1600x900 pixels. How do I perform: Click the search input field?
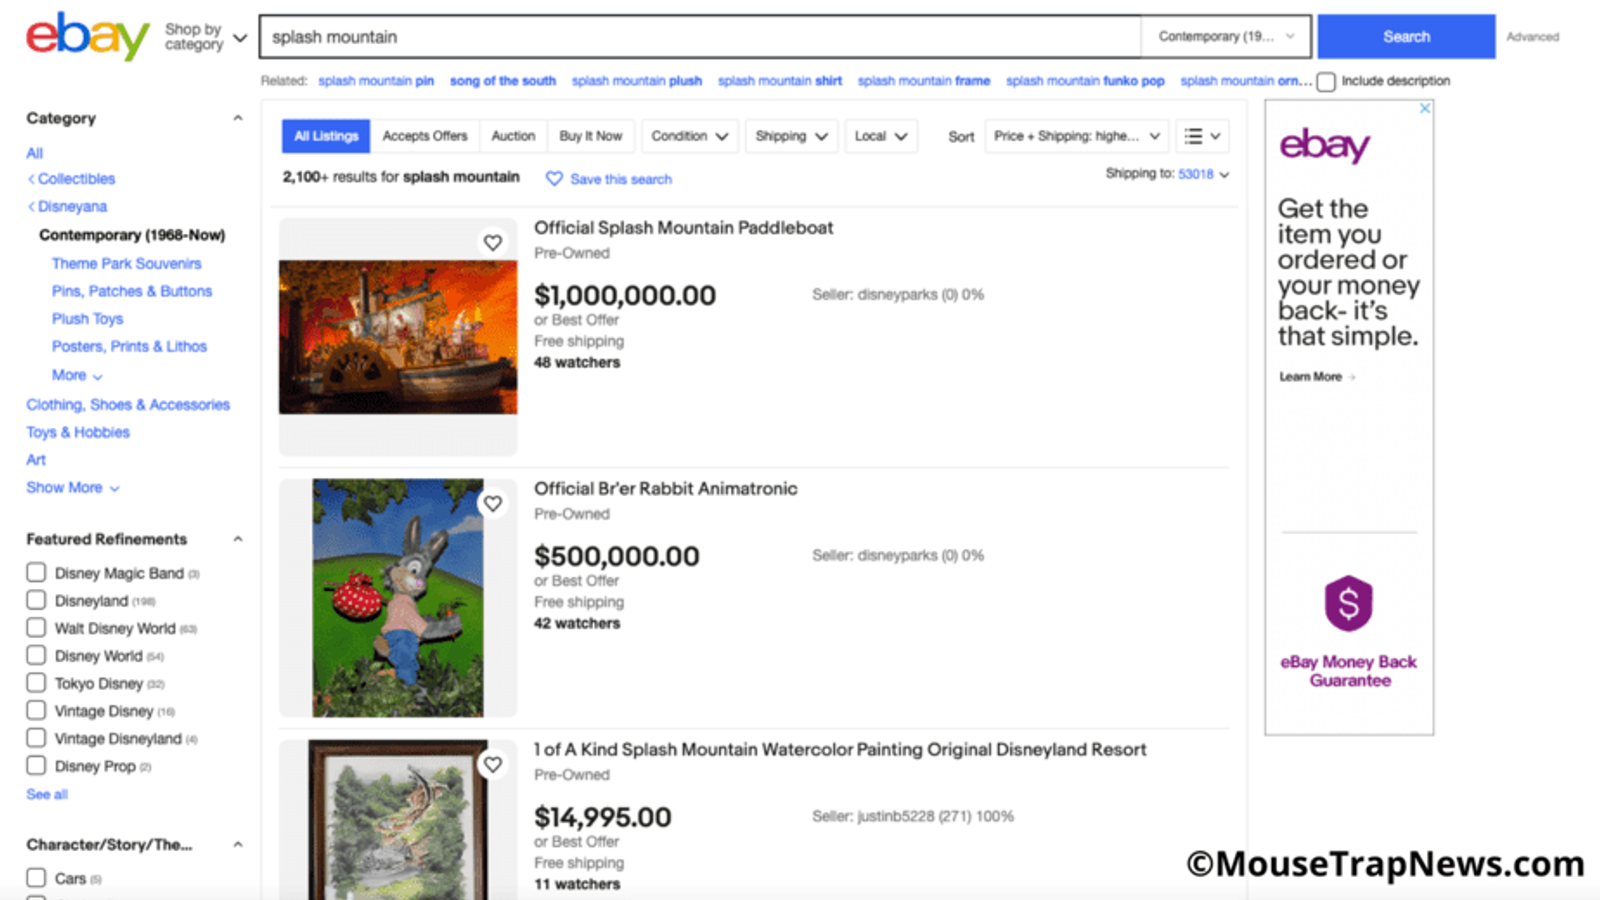[700, 37]
